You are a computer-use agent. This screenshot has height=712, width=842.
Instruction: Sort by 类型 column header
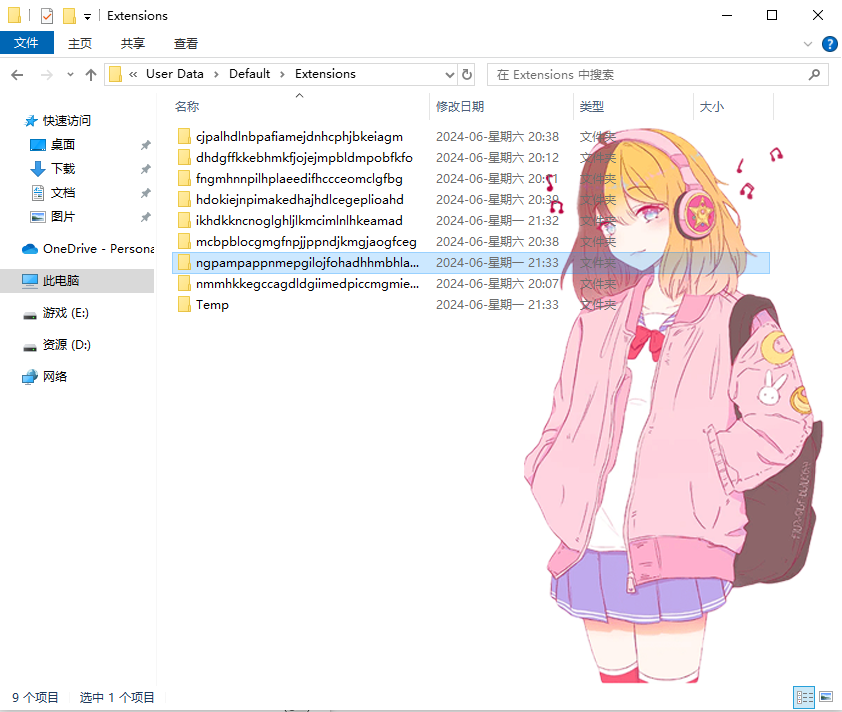[592, 106]
